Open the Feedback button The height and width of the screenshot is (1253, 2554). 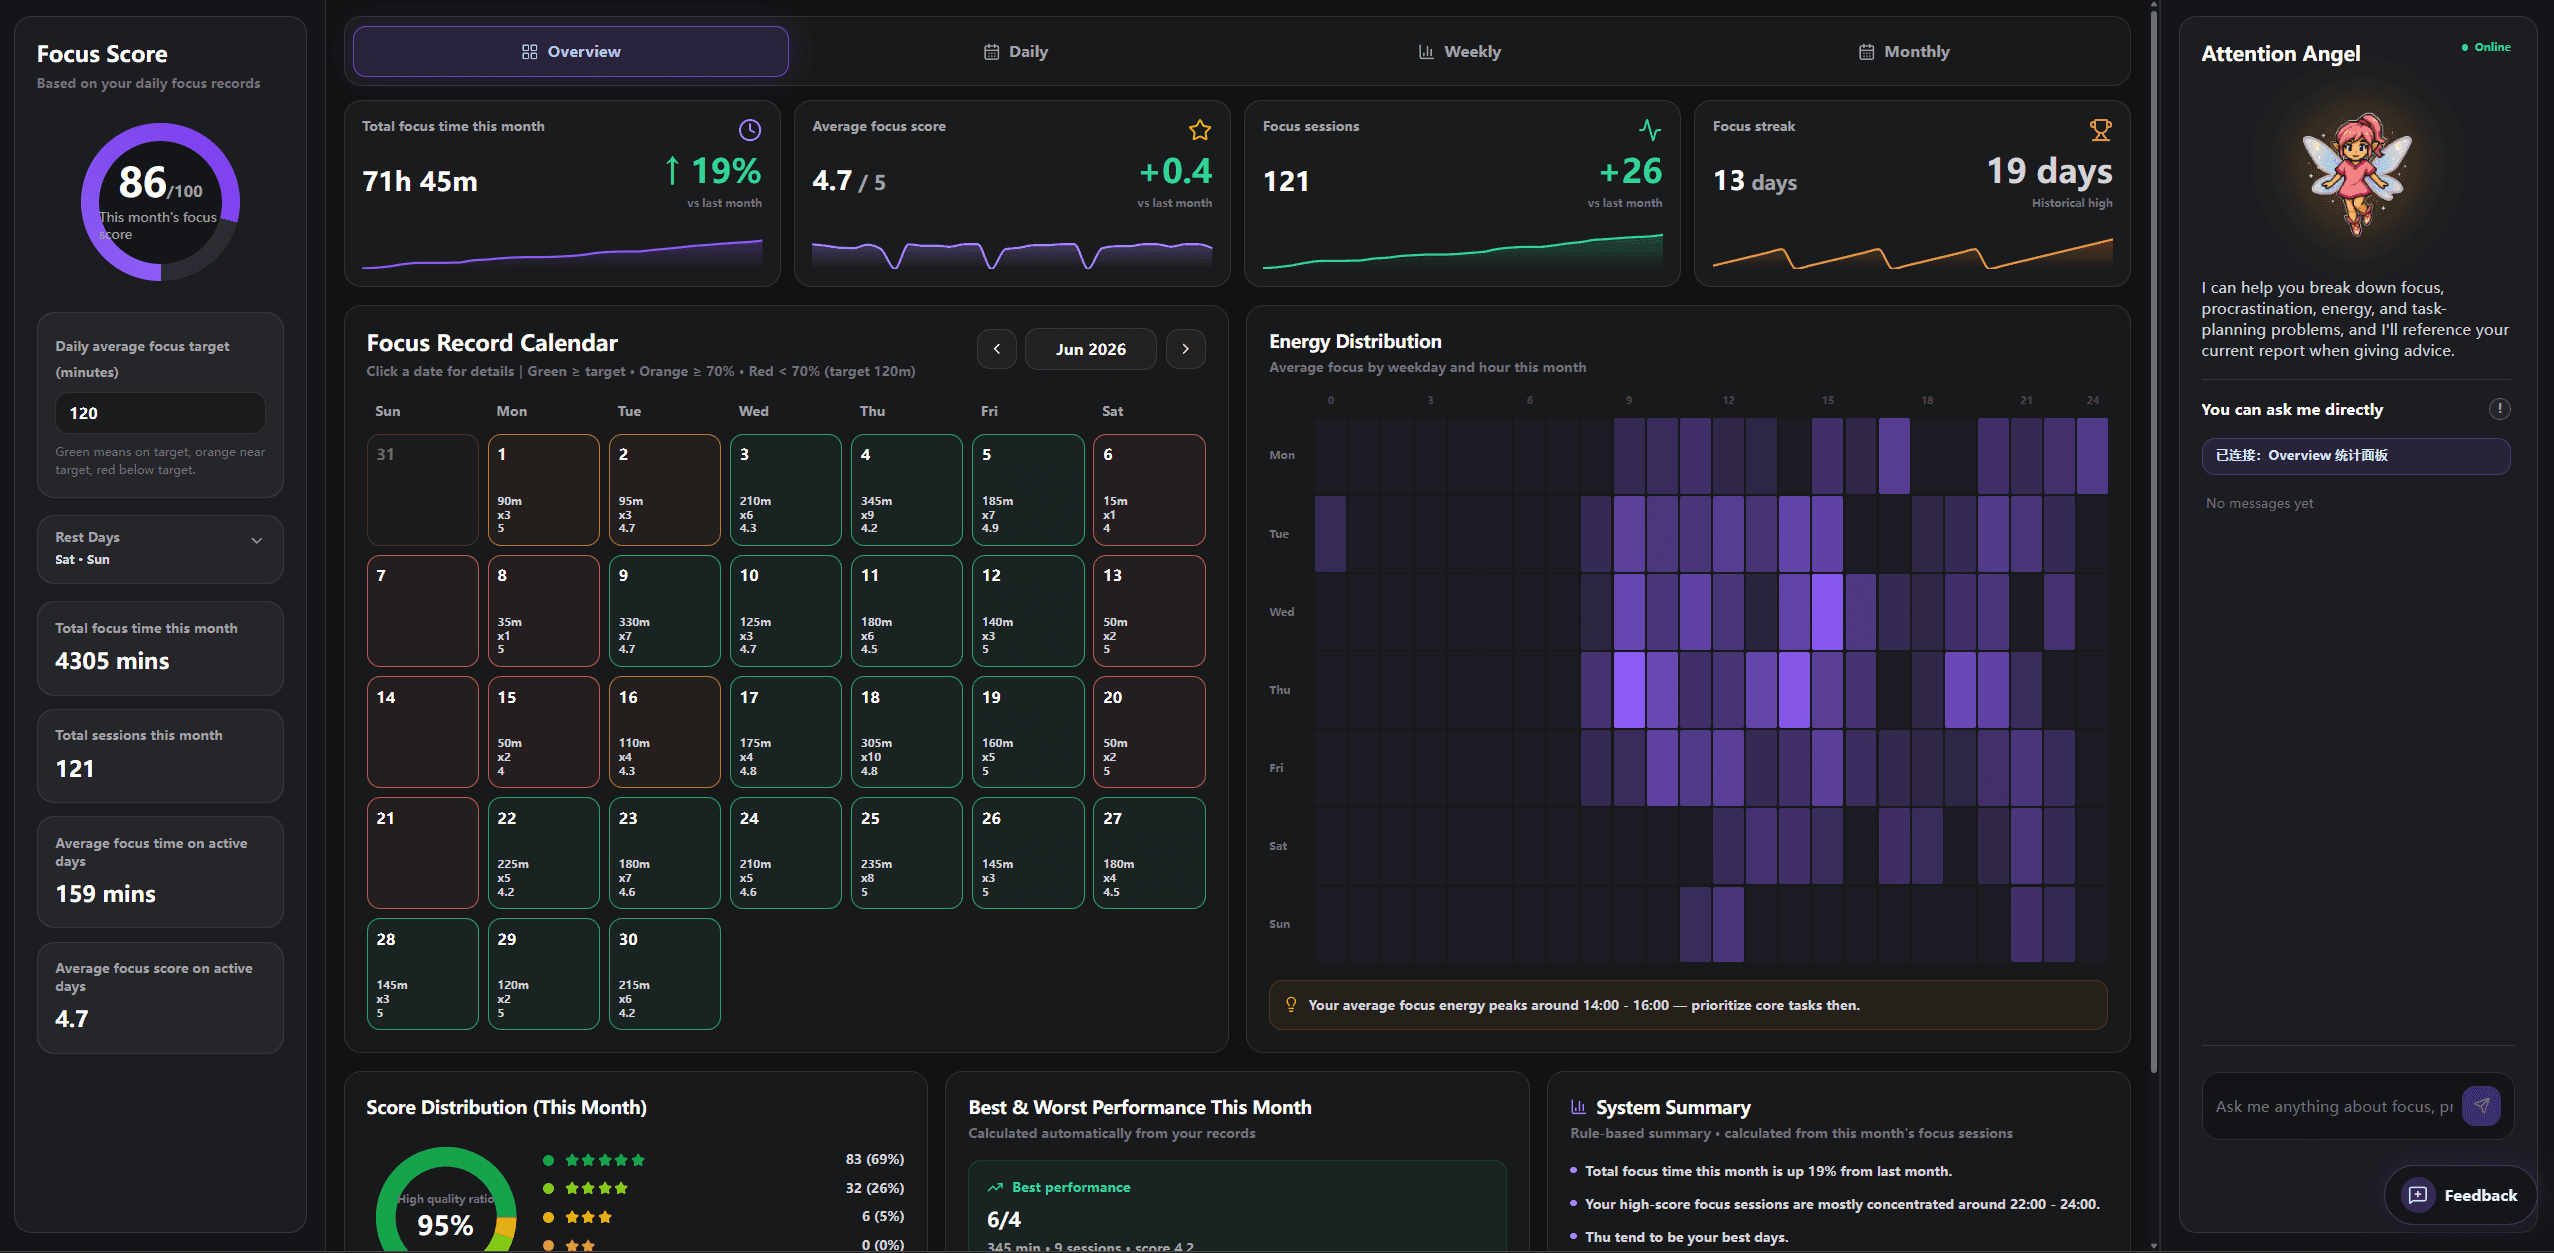click(2461, 1195)
